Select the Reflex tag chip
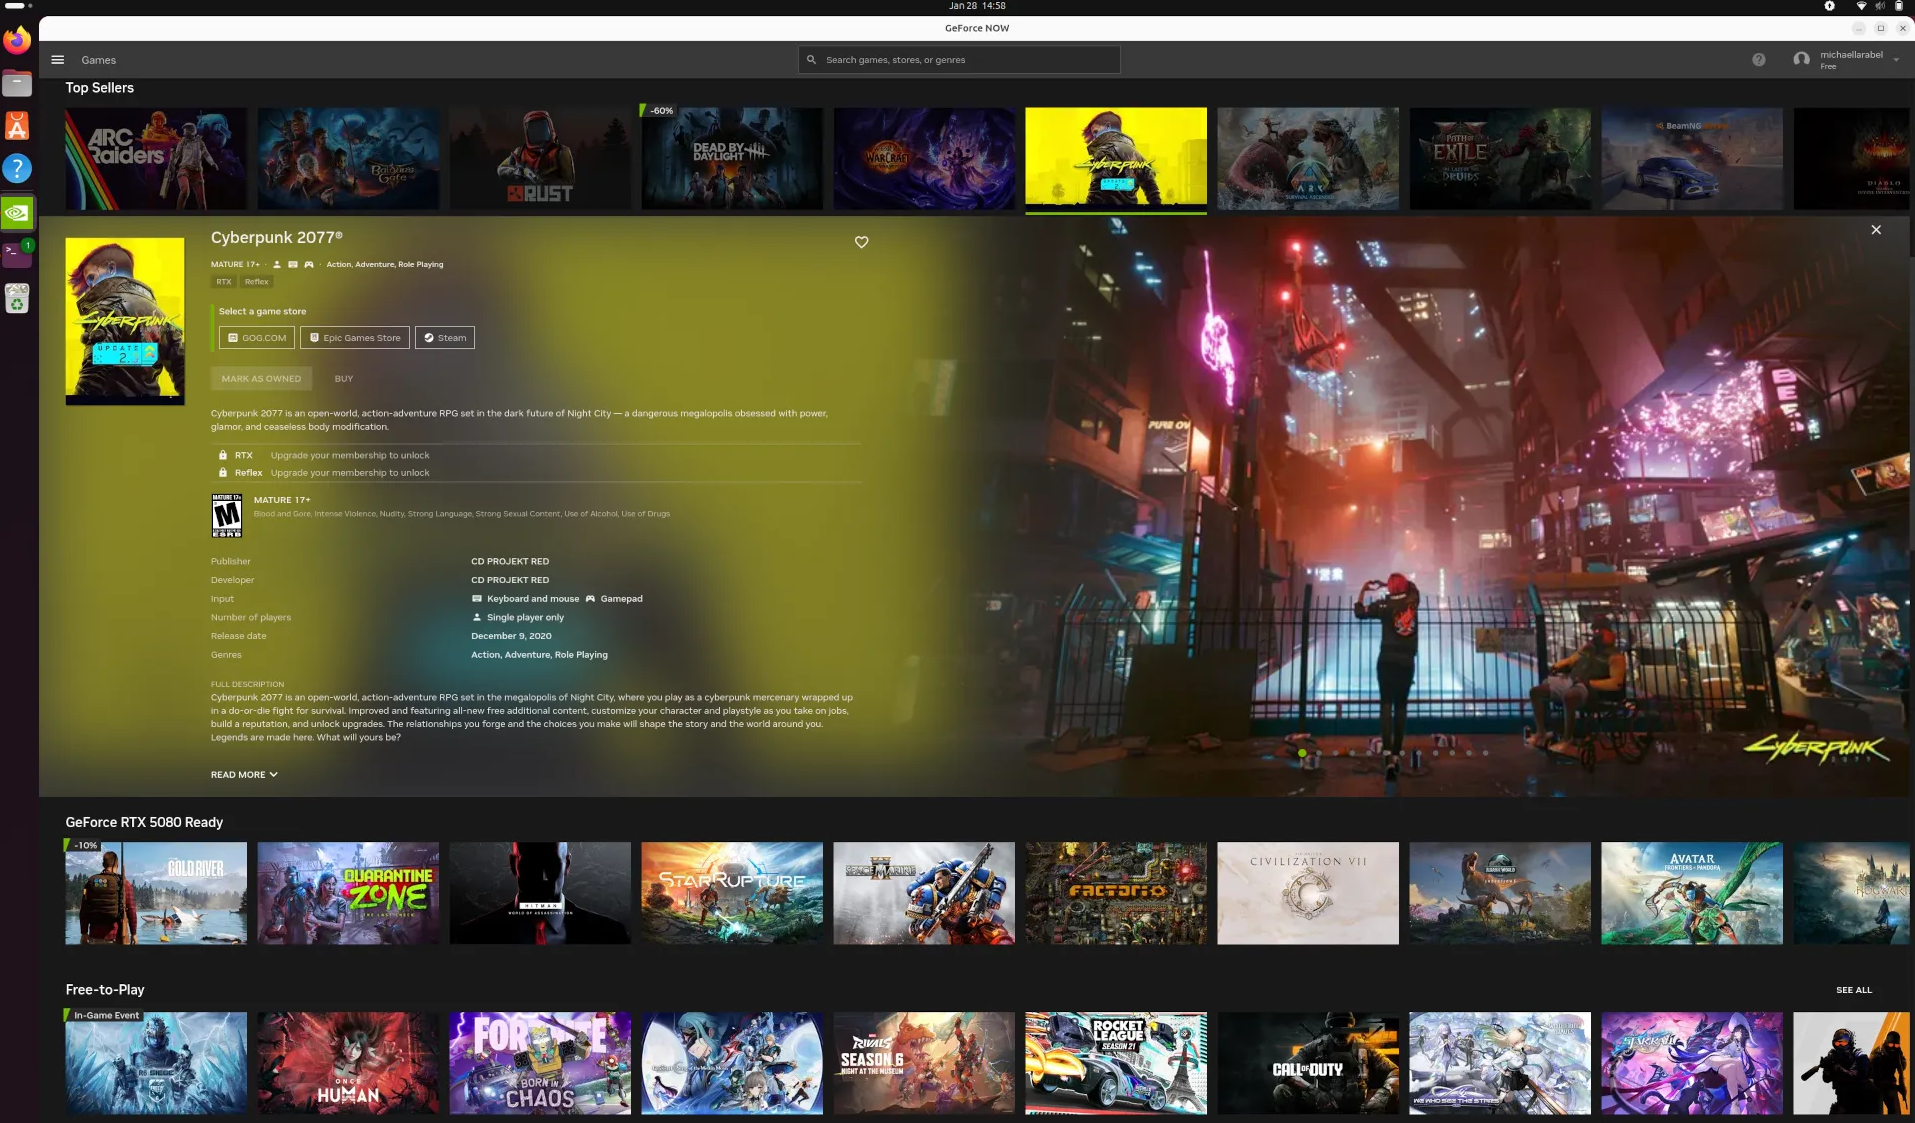The image size is (1915, 1123). click(x=257, y=282)
